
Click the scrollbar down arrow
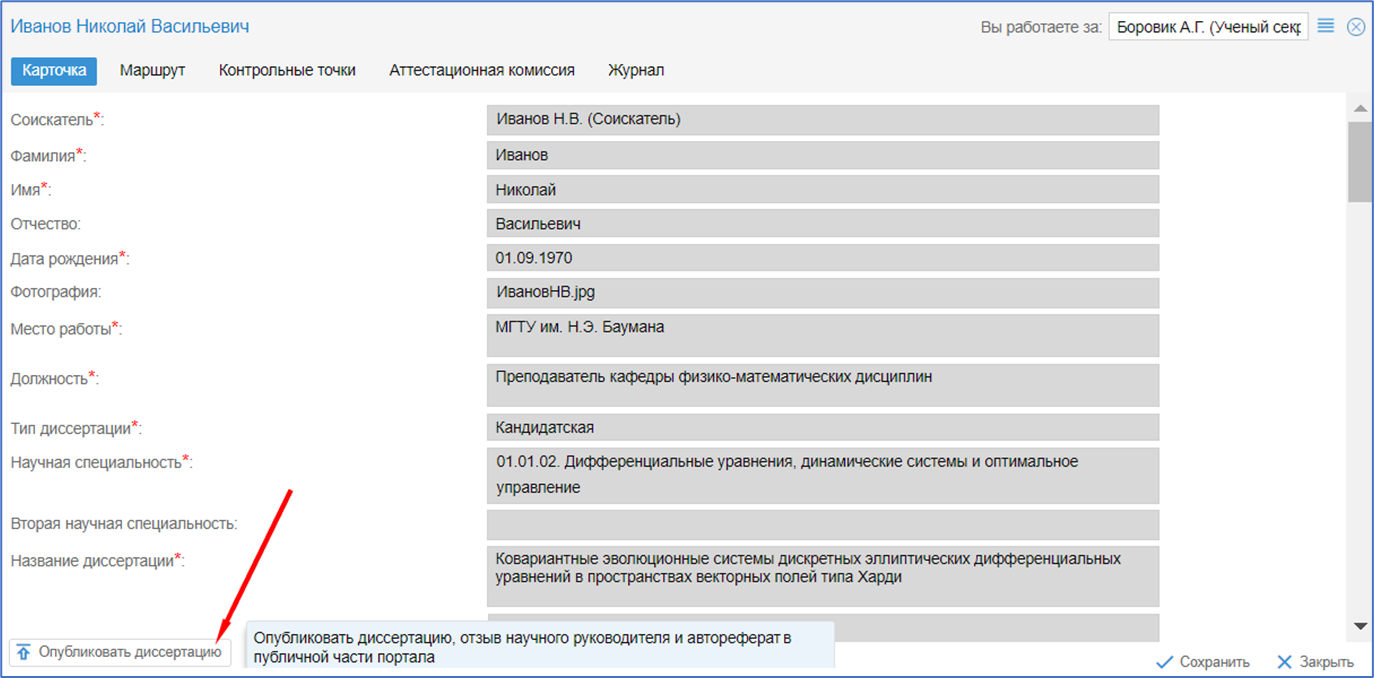[x=1359, y=625]
